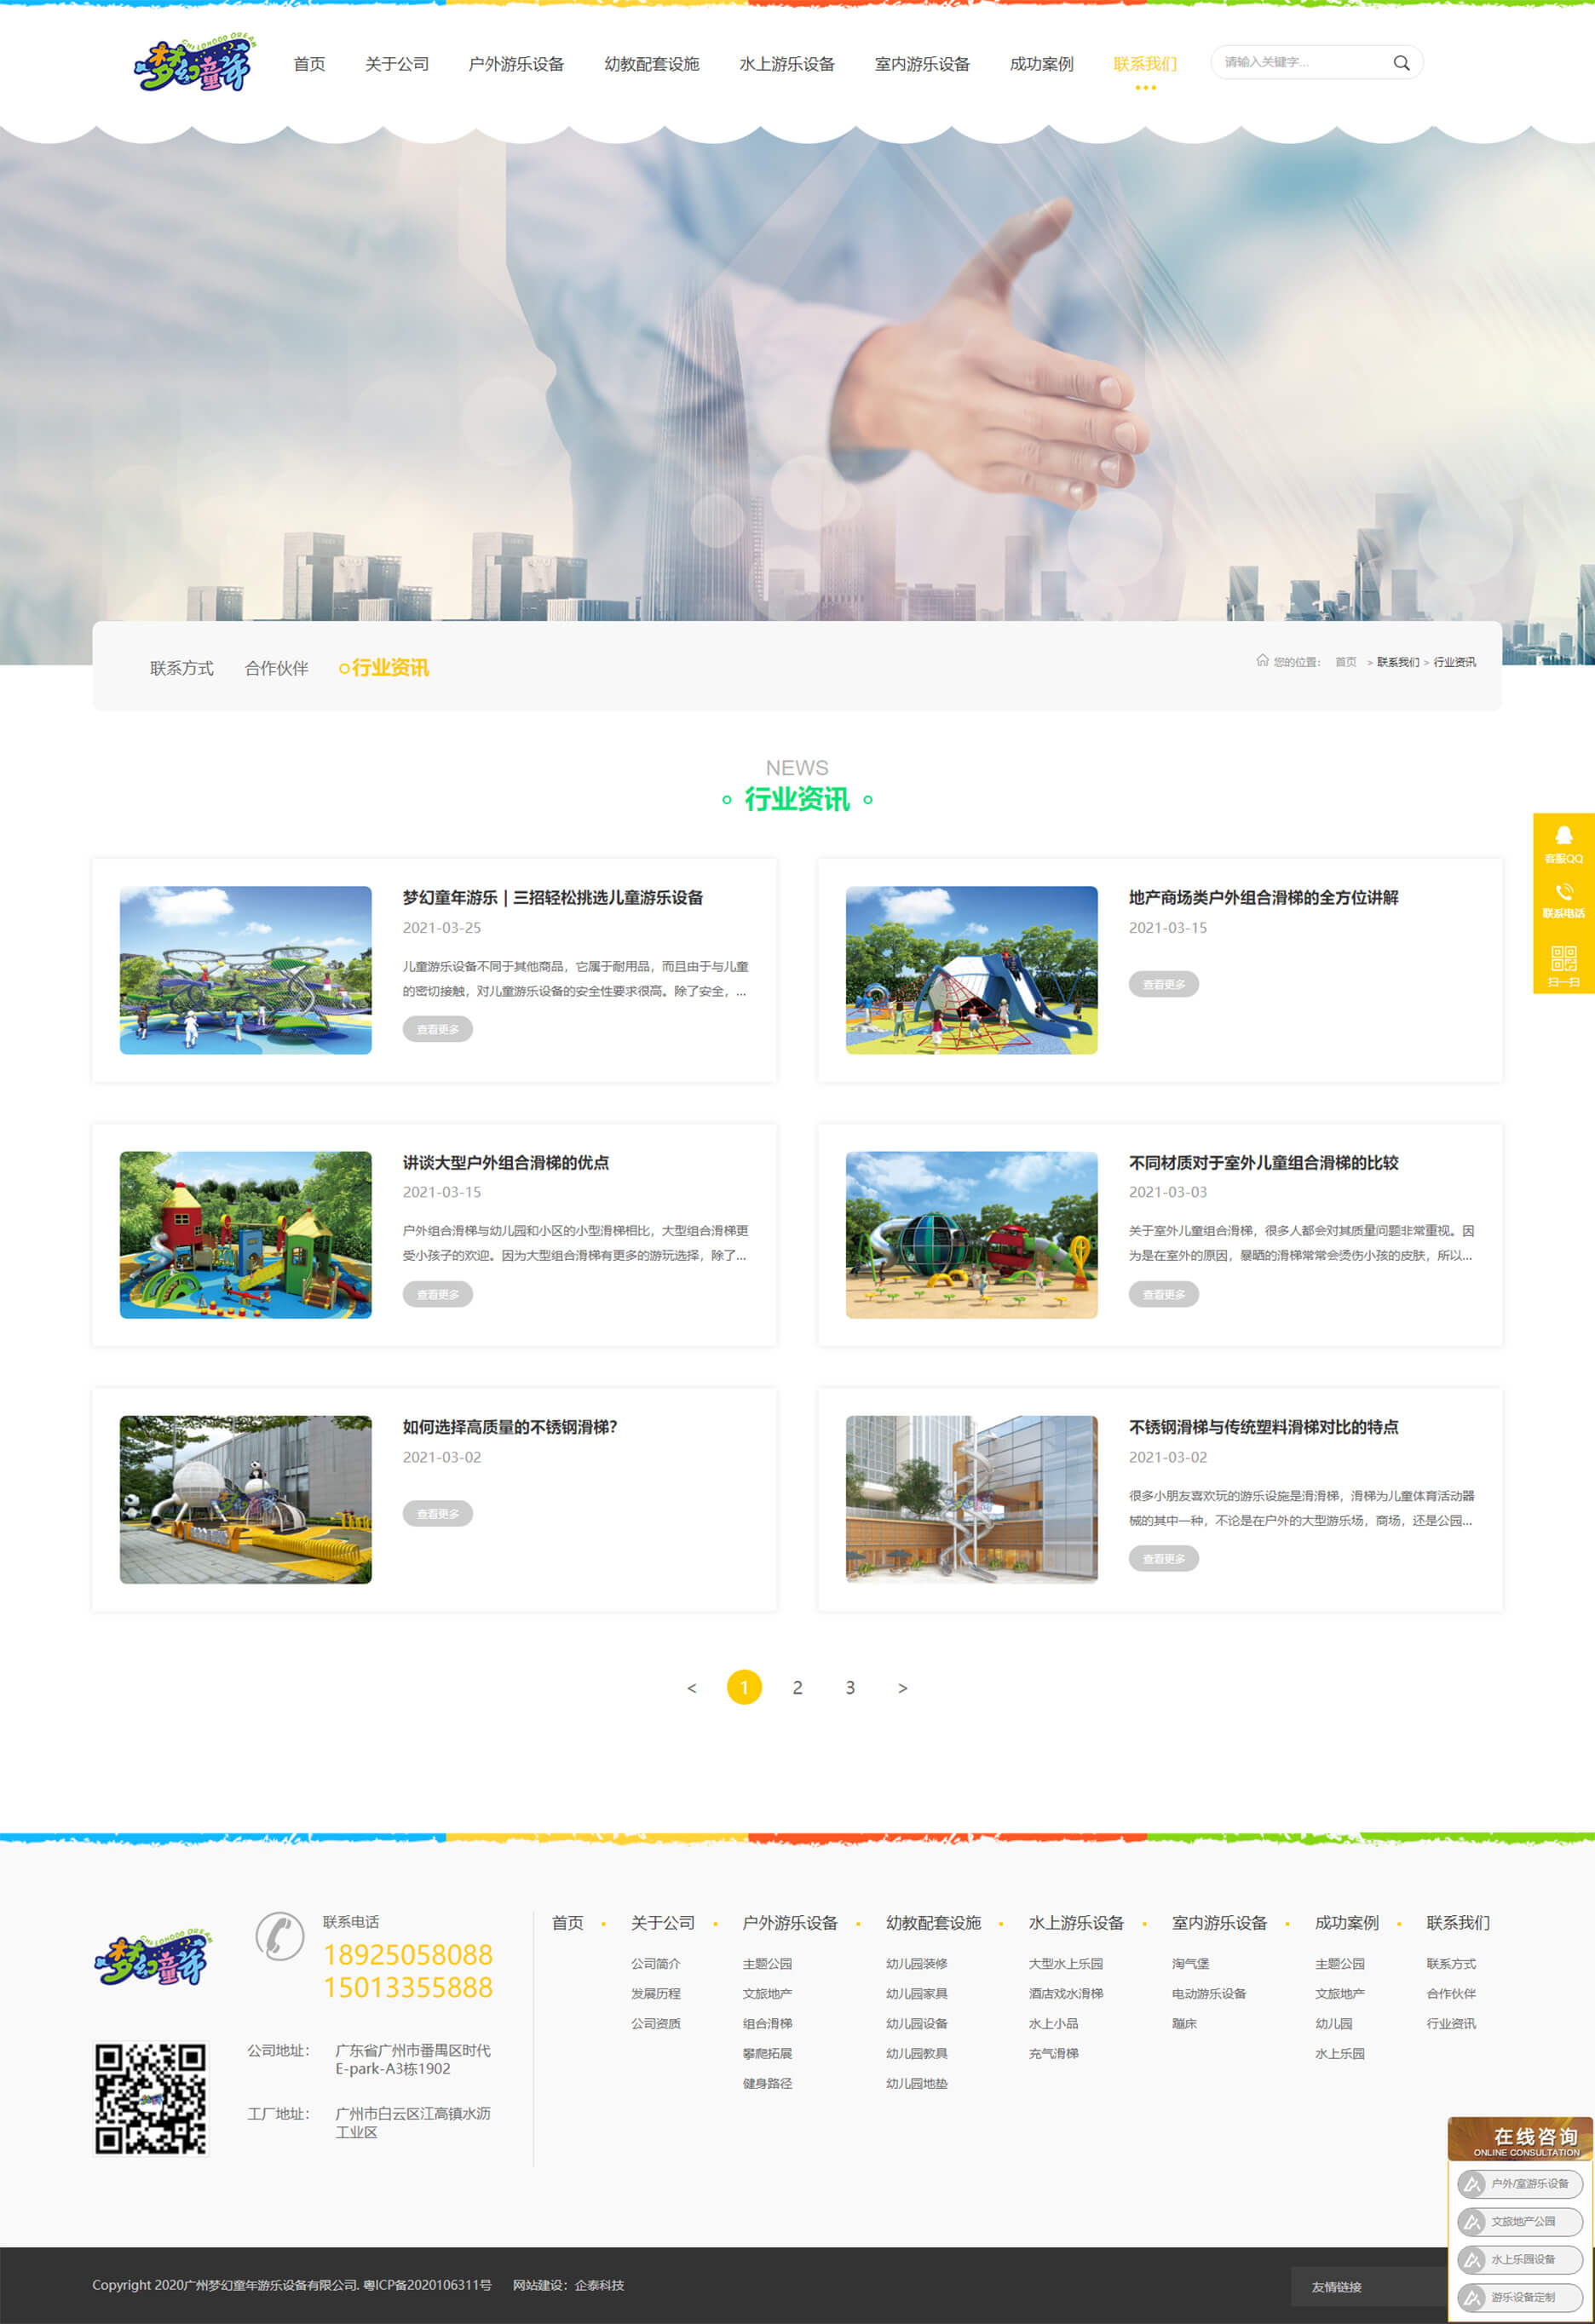
Task: Open thumbnail of 不锈钢滑梯与传统塑料滑梯对比 article
Action: (x=971, y=1498)
